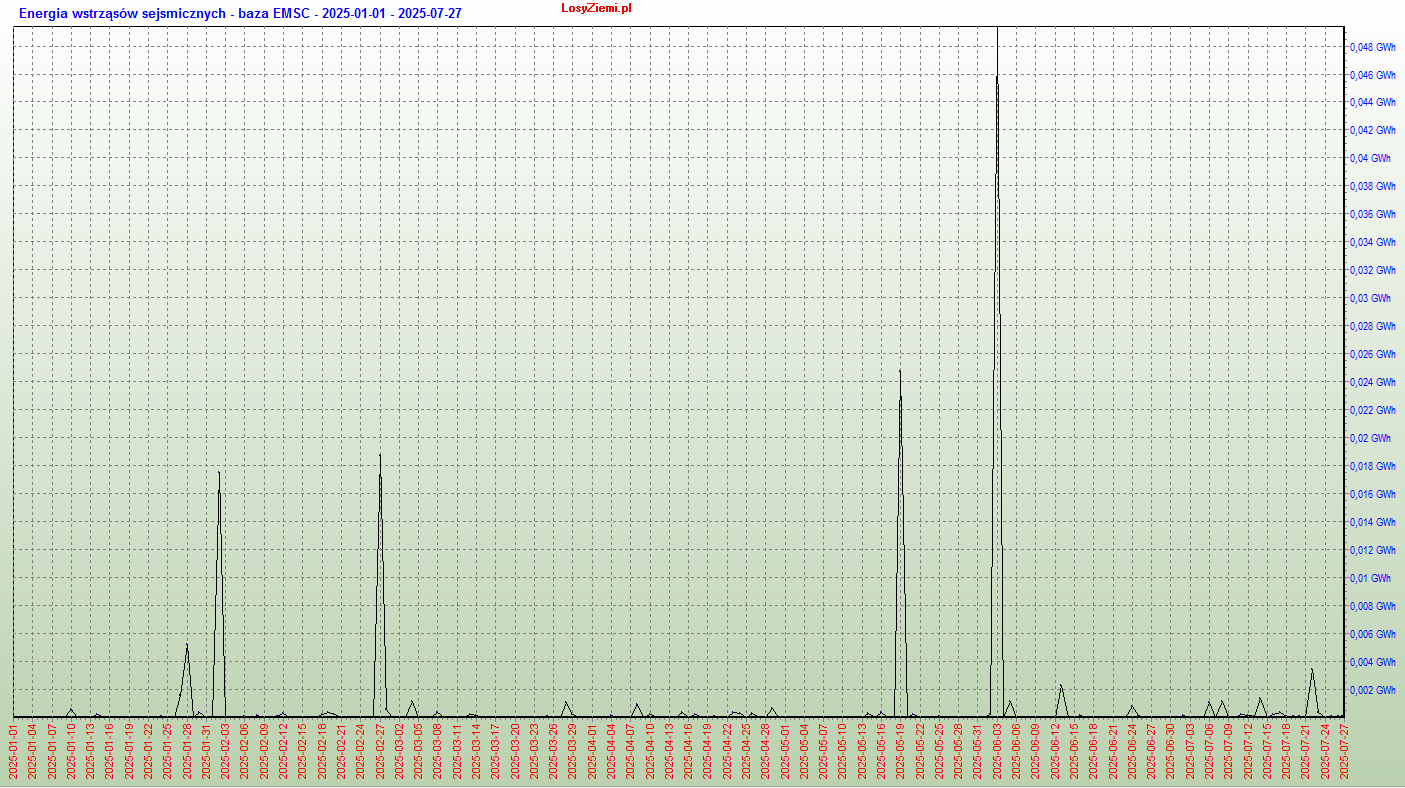Image resolution: width=1405 pixels, height=788 pixels.
Task: Click the 0,04 GWh axis label
Action: 1370,158
